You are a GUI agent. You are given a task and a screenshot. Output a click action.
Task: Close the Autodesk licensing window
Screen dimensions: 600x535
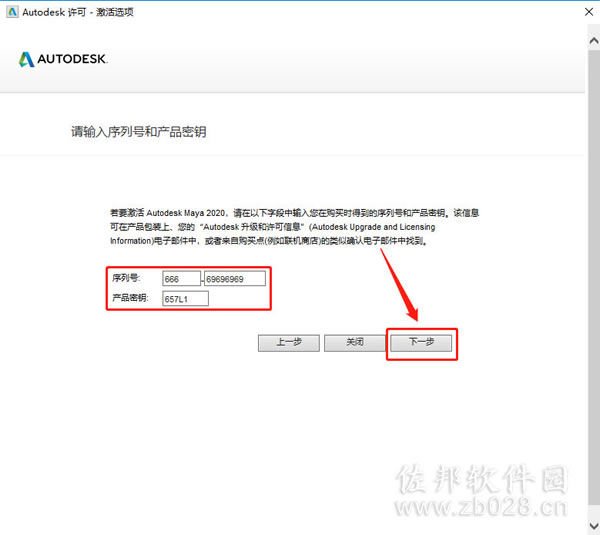pyautogui.click(x=589, y=12)
